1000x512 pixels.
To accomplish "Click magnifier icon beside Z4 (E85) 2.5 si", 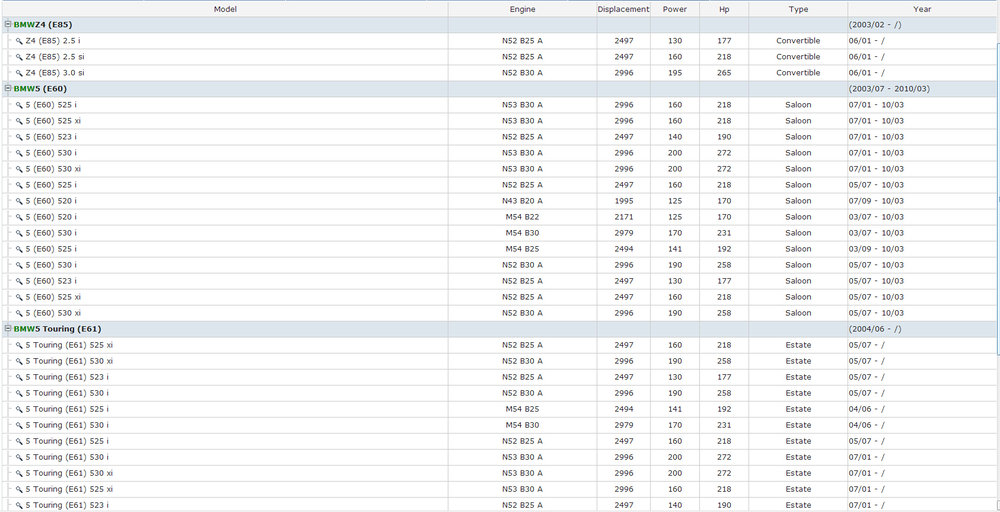I will (x=19, y=57).
